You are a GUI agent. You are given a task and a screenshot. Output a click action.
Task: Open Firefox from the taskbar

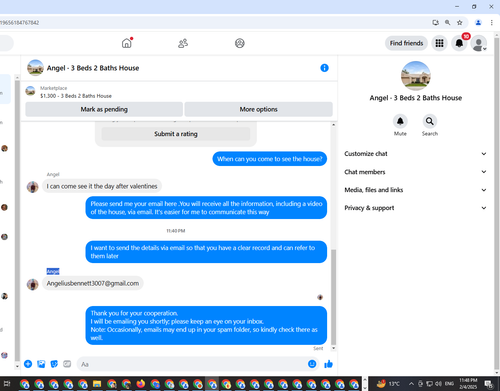point(141,384)
